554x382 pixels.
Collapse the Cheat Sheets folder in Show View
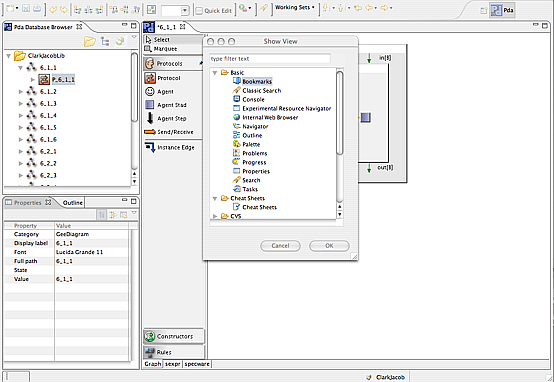point(215,199)
